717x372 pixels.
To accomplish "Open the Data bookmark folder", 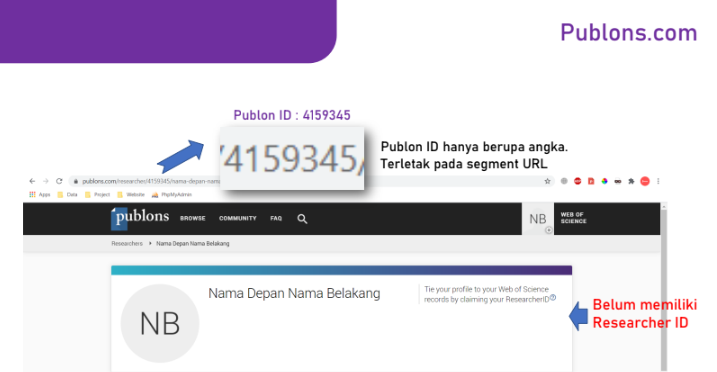I will click(67, 195).
